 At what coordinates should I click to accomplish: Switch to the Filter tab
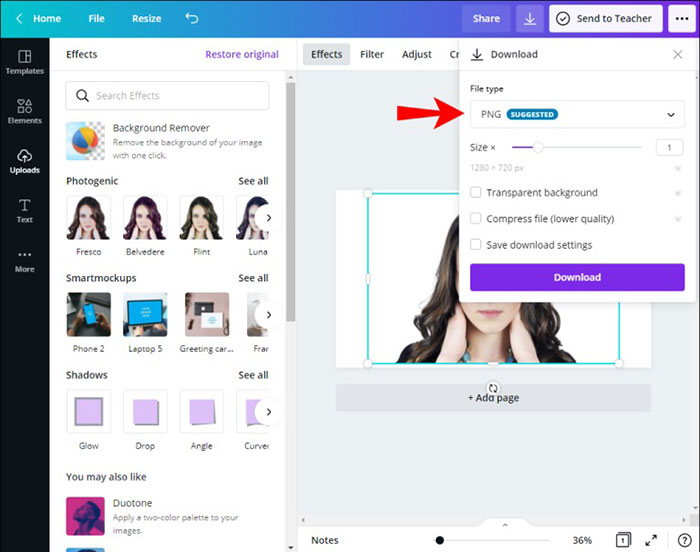372,54
